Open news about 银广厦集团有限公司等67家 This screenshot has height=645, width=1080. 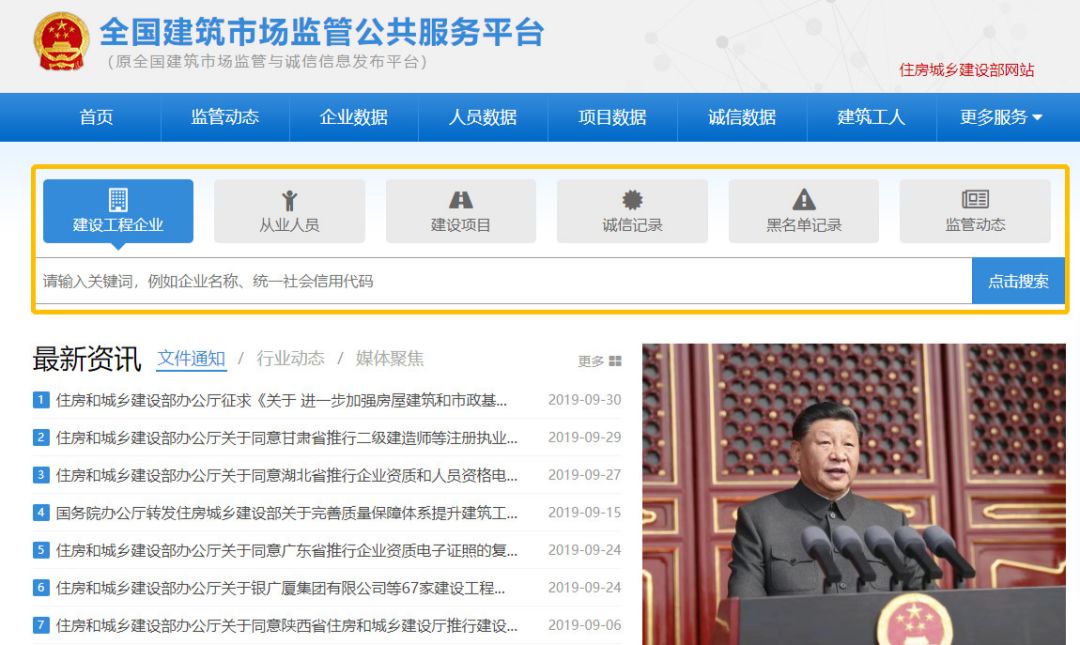pos(280,588)
